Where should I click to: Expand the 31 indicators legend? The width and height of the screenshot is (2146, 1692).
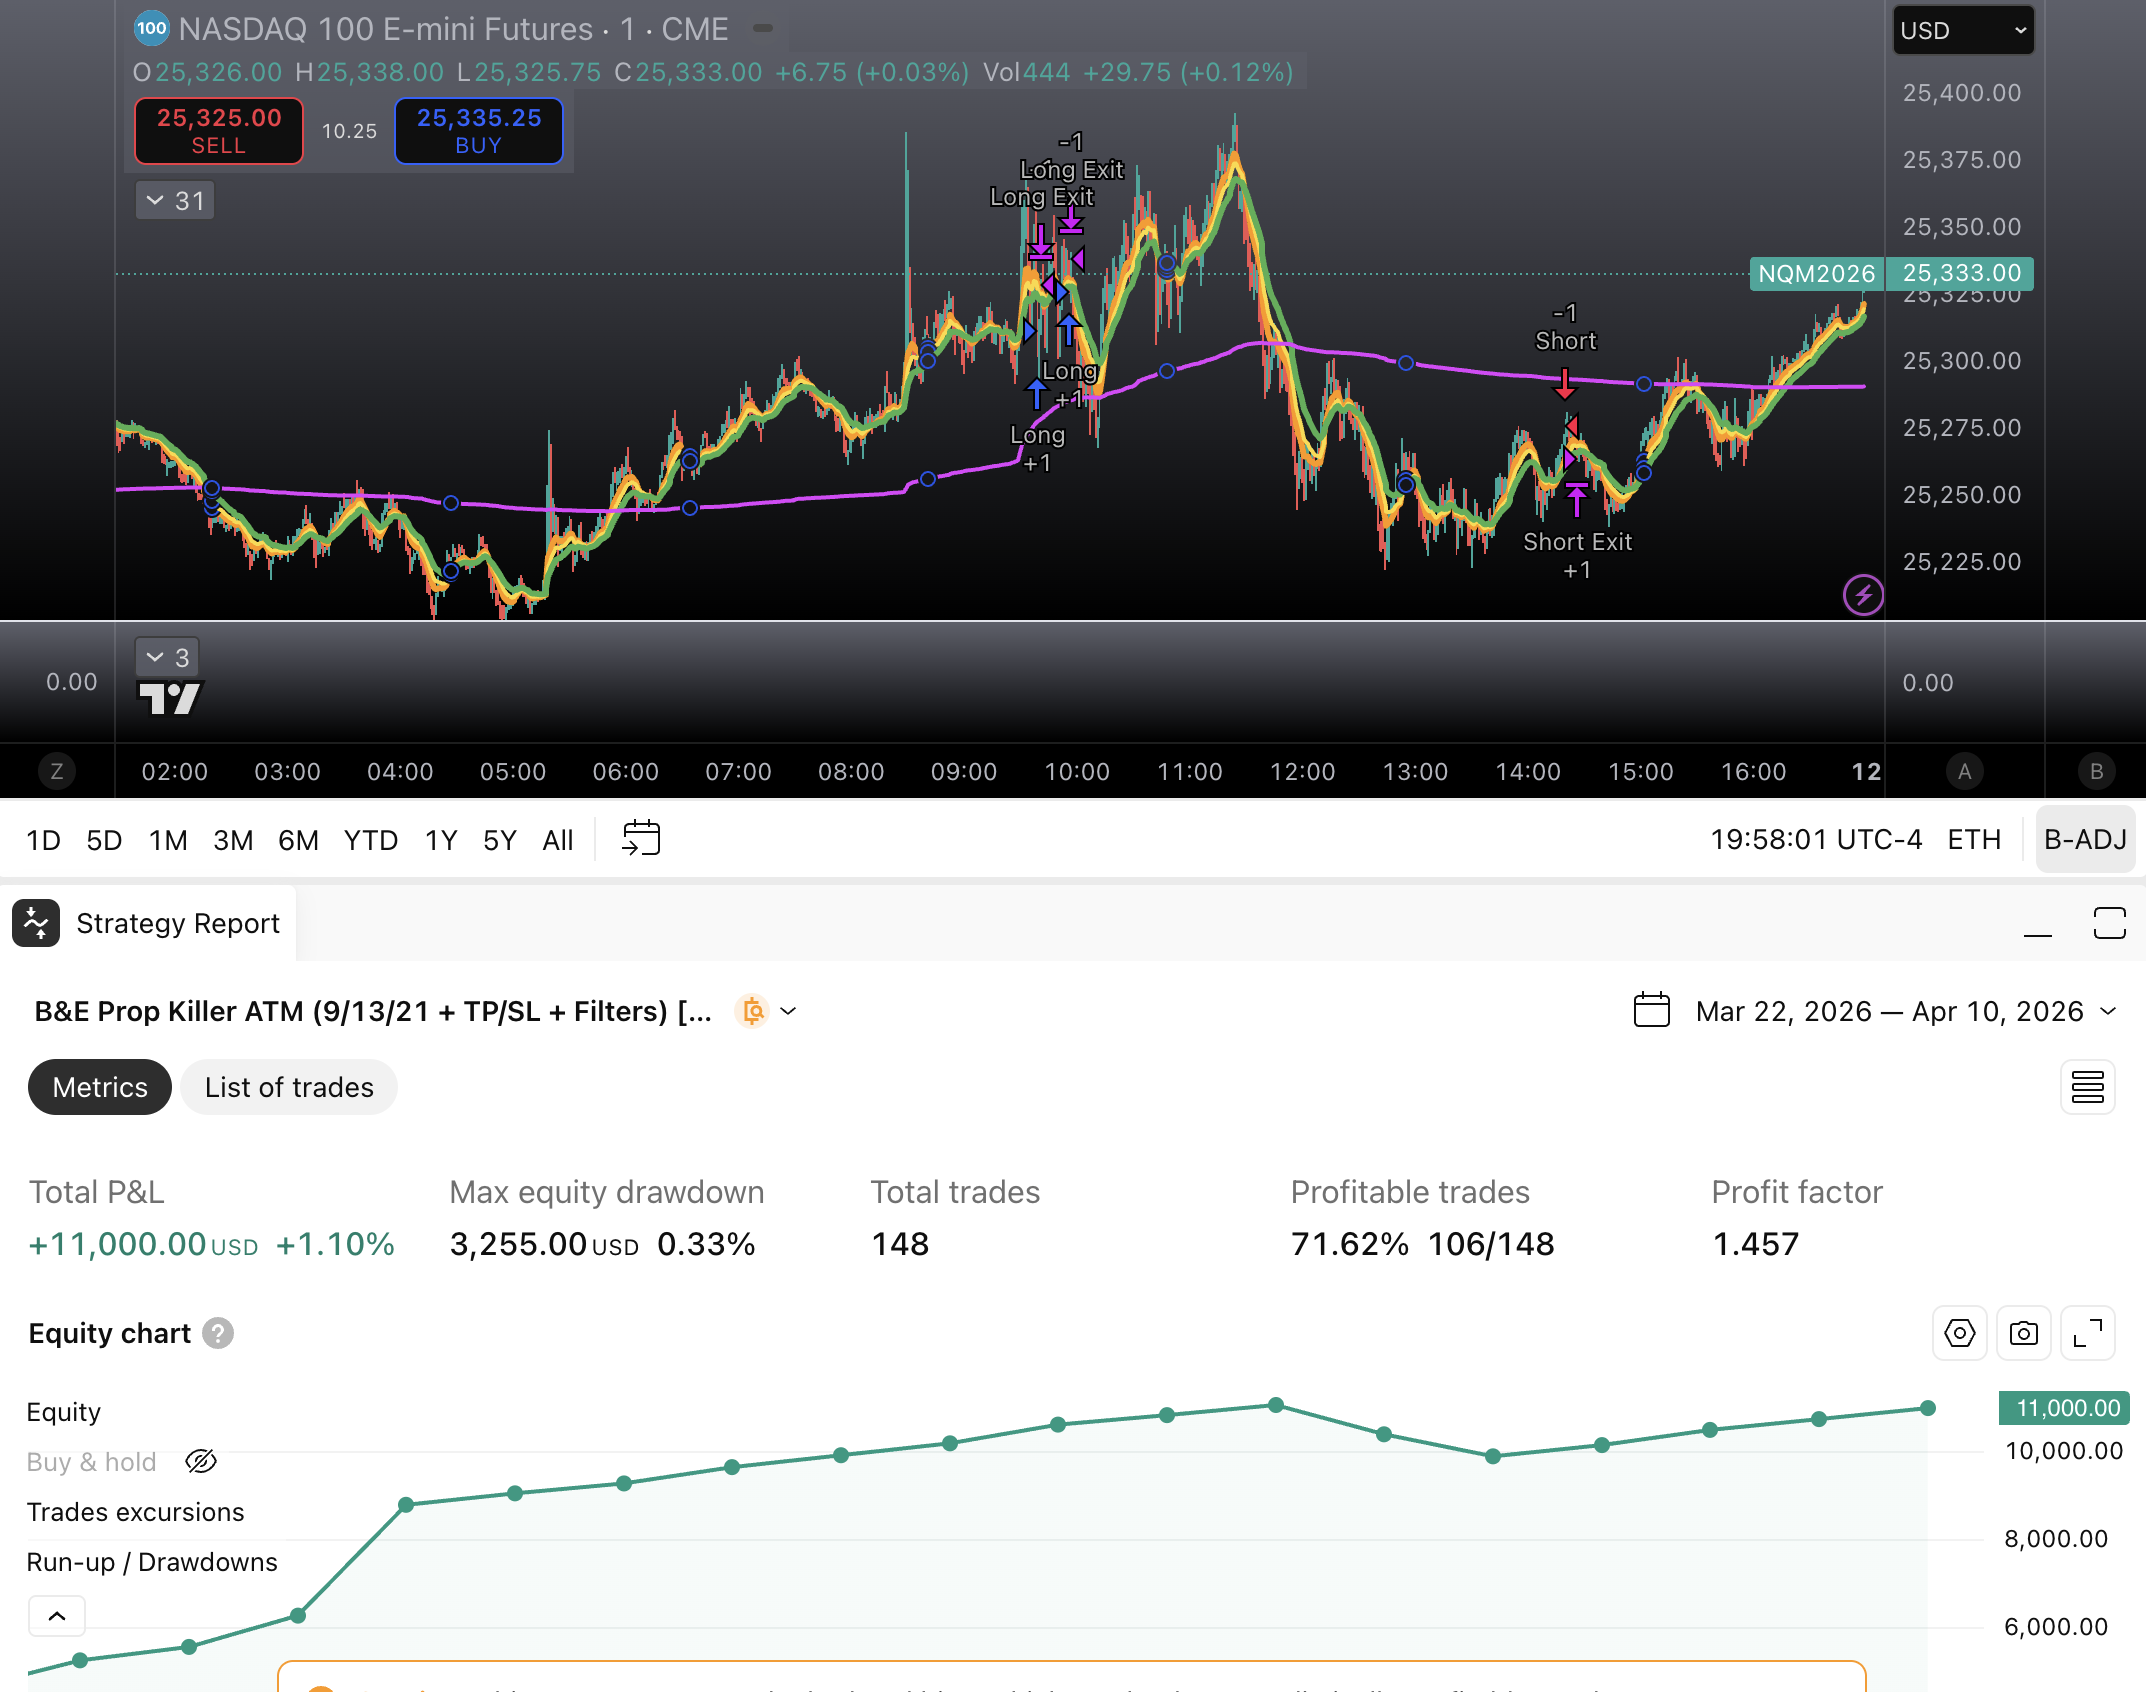coord(175,201)
